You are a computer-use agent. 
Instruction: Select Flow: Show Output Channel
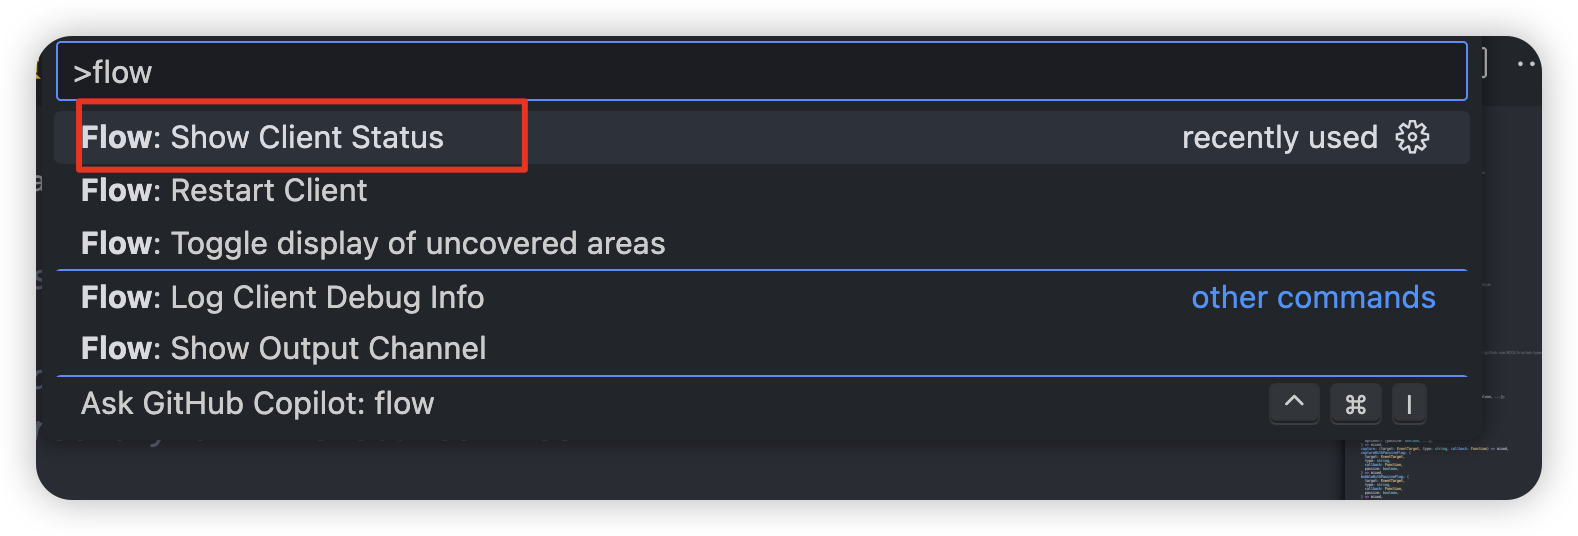pos(284,348)
